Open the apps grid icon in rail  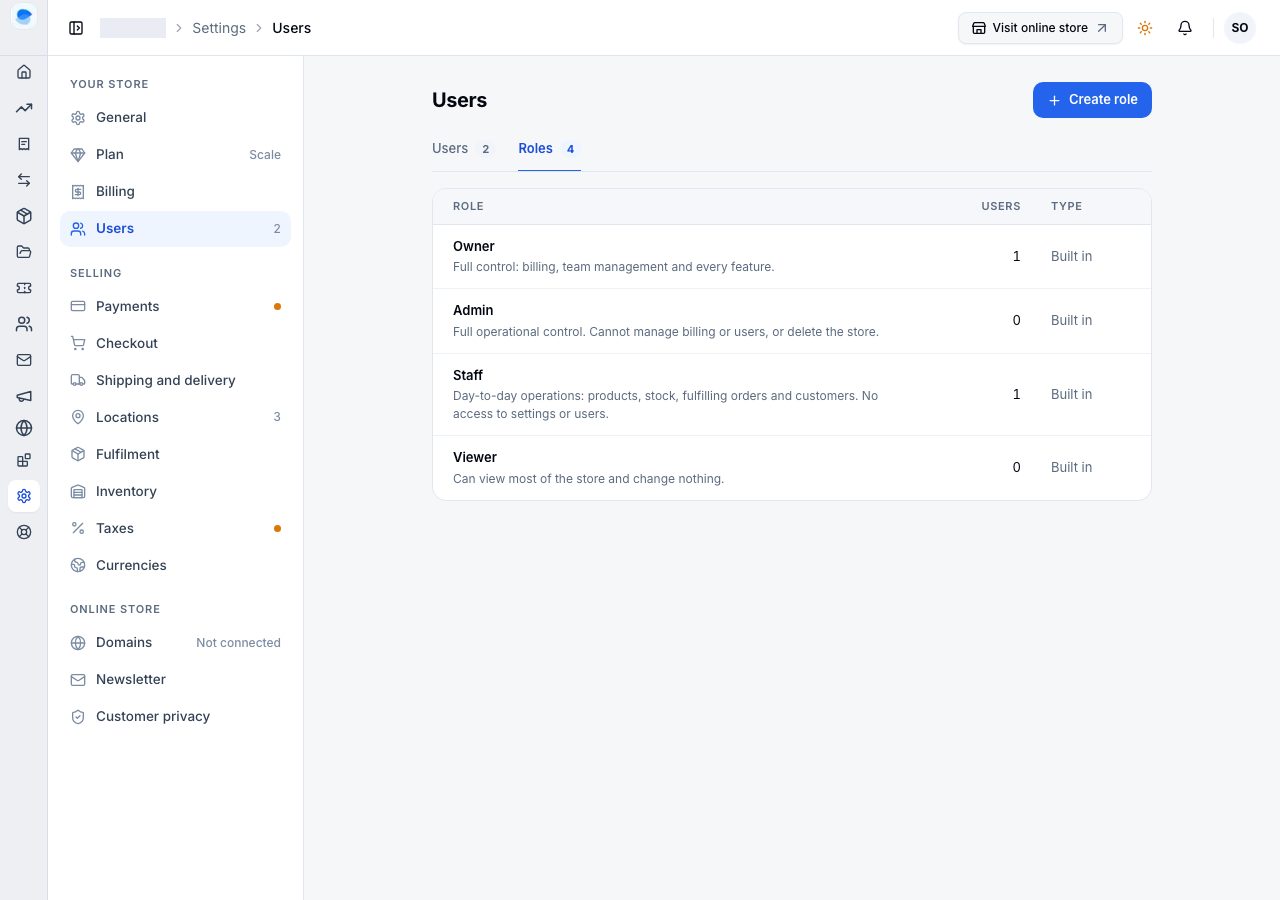point(24,460)
